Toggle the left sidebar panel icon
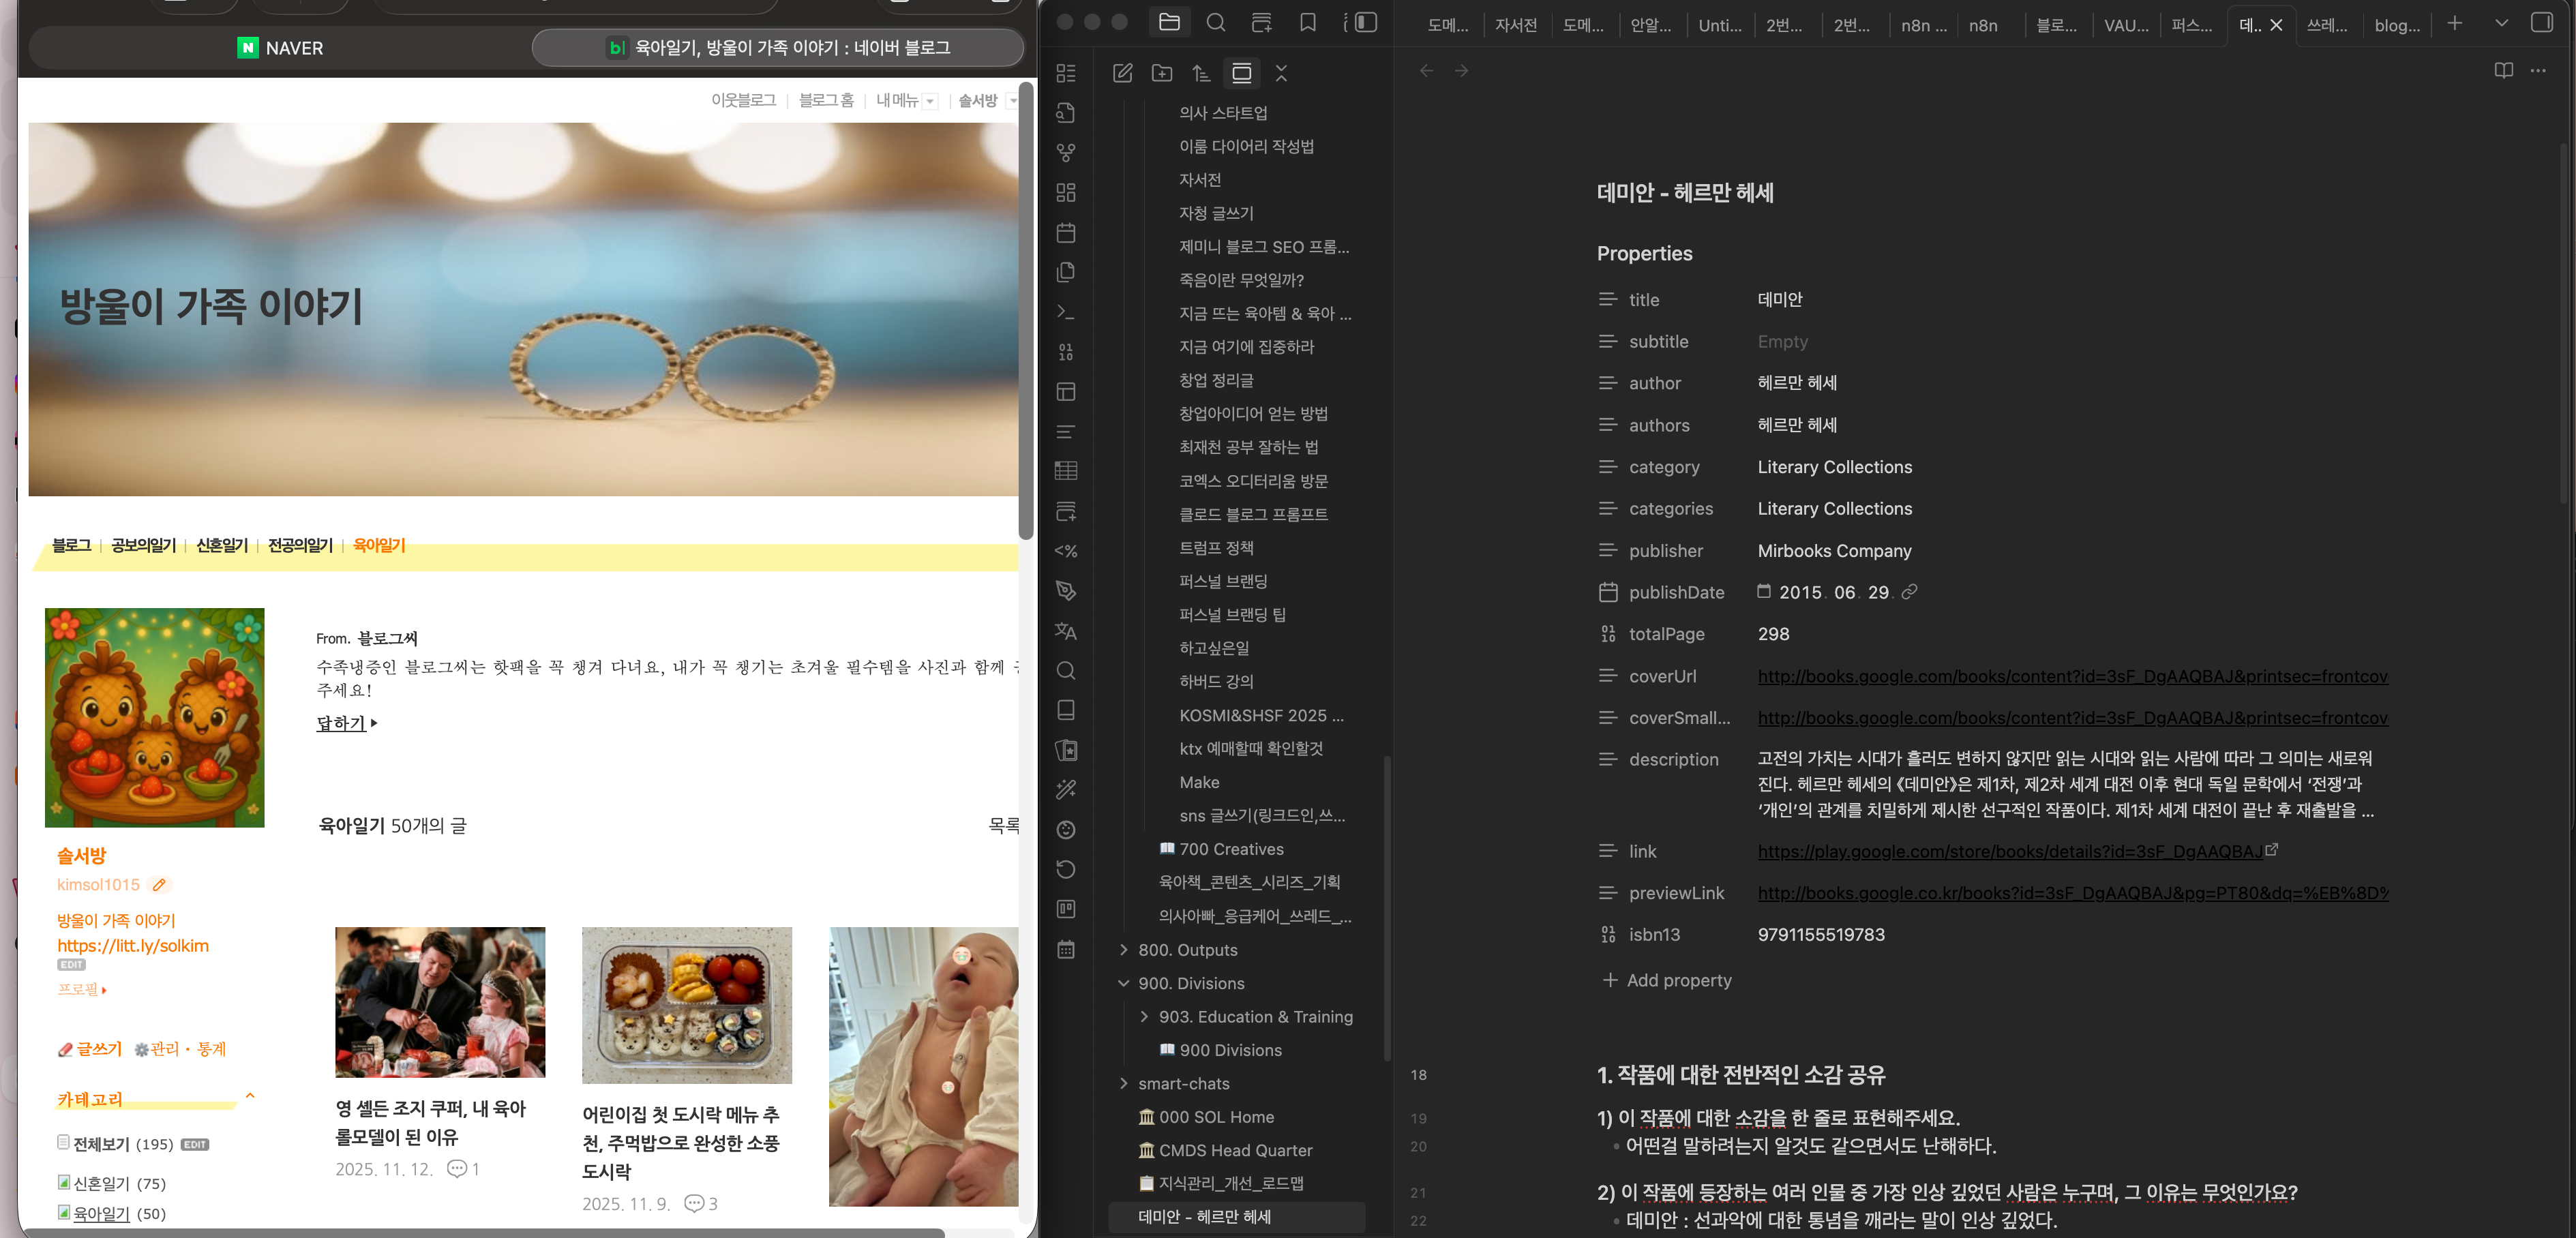Screen dimensions: 2576x1238 coord(1365,23)
